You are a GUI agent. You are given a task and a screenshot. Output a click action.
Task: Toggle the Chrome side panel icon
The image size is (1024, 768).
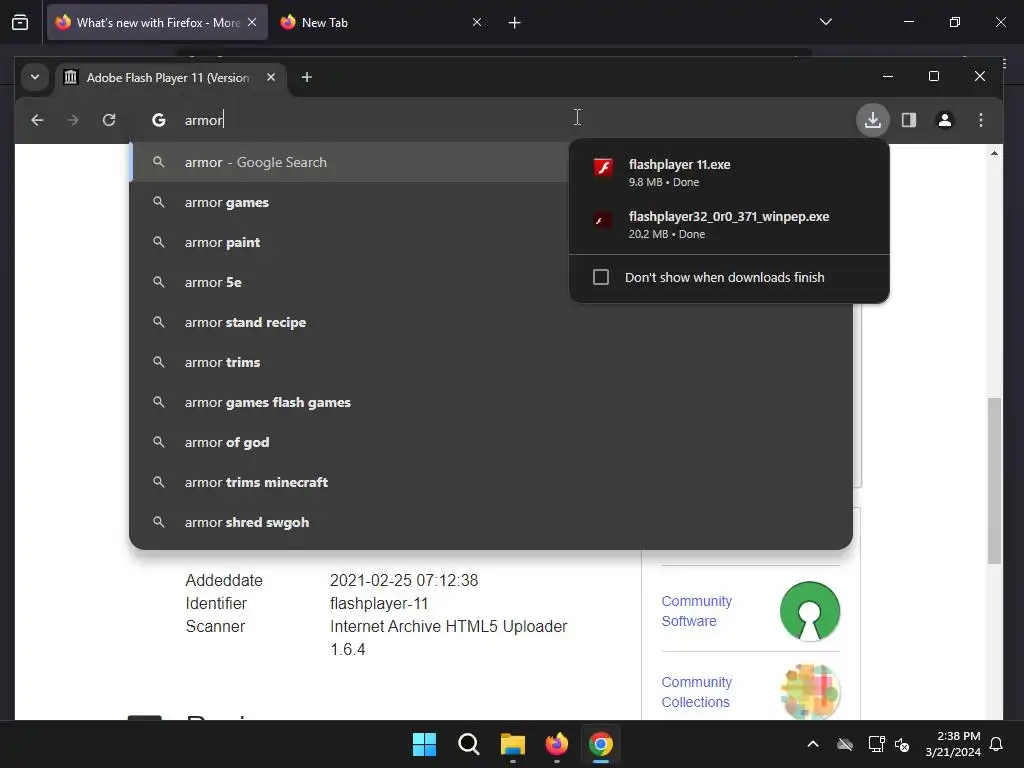(x=908, y=120)
